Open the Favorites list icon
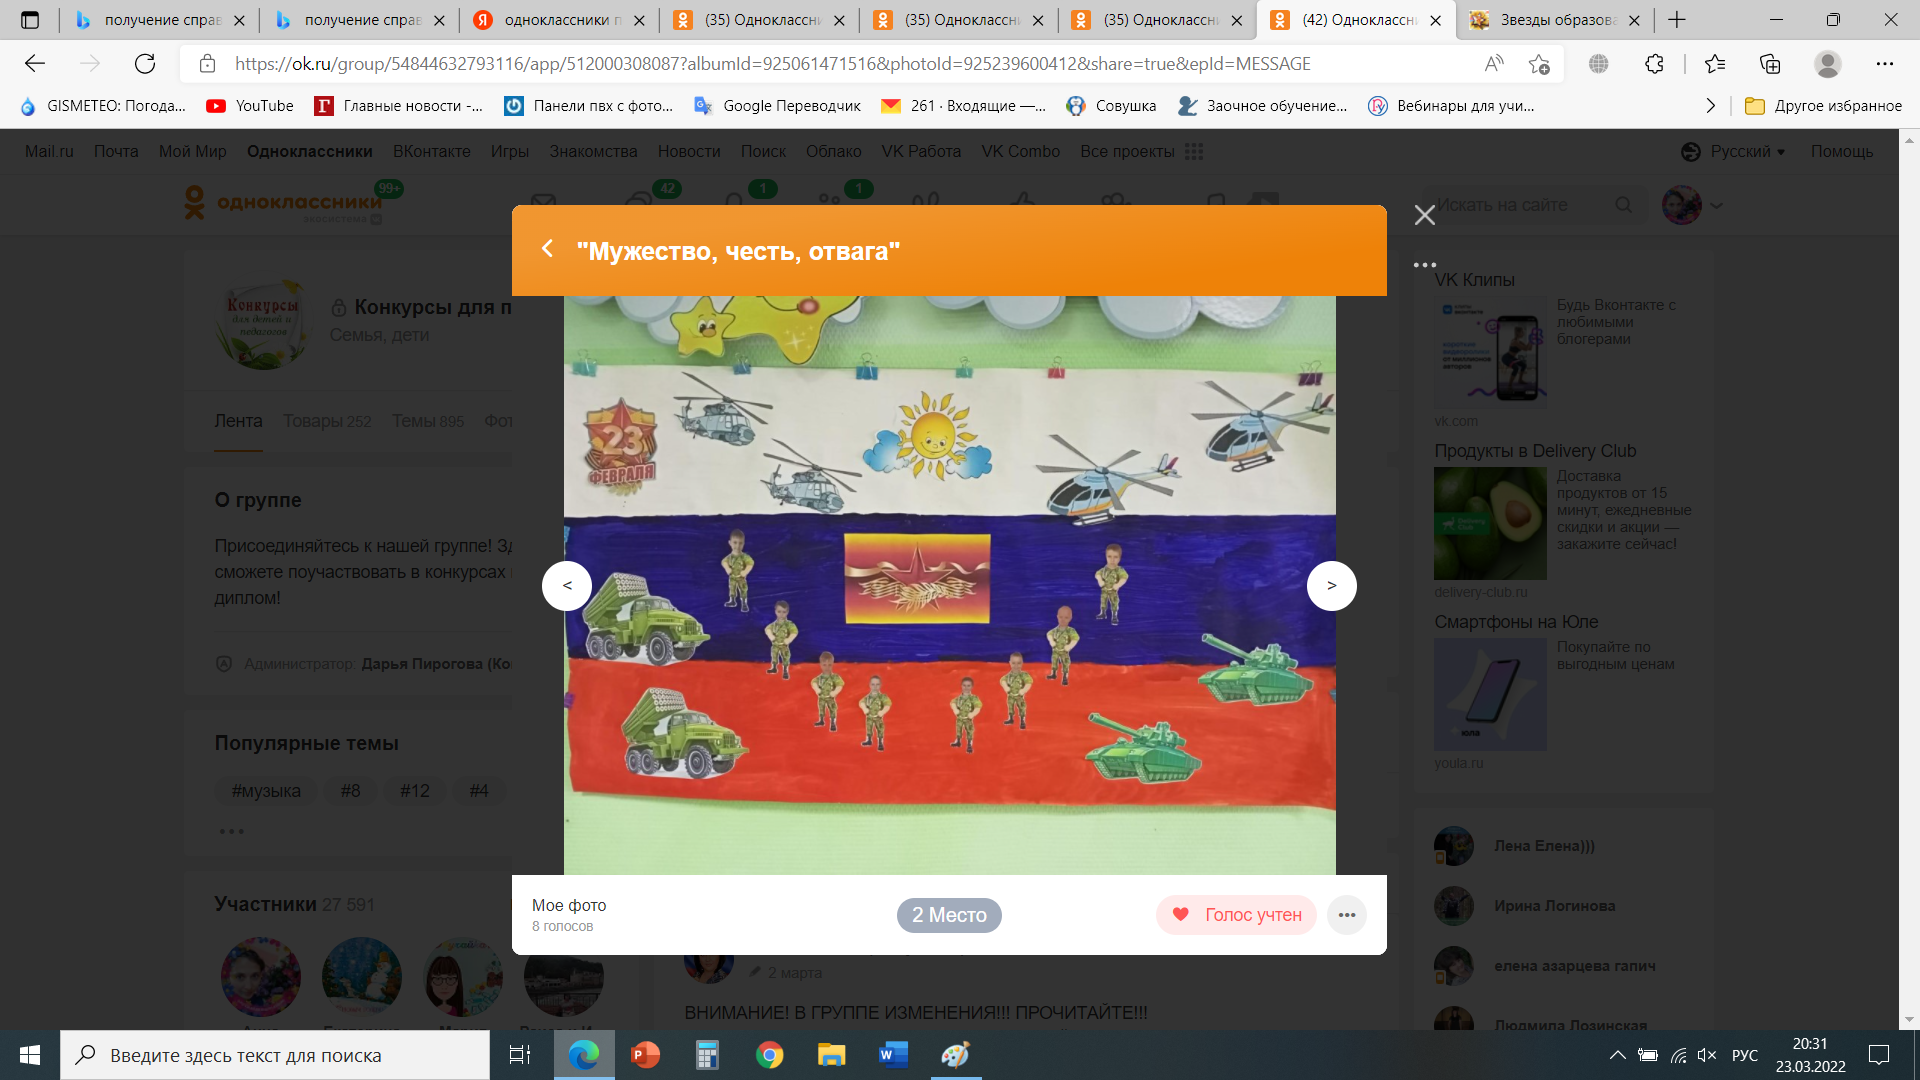 pos(1715,64)
